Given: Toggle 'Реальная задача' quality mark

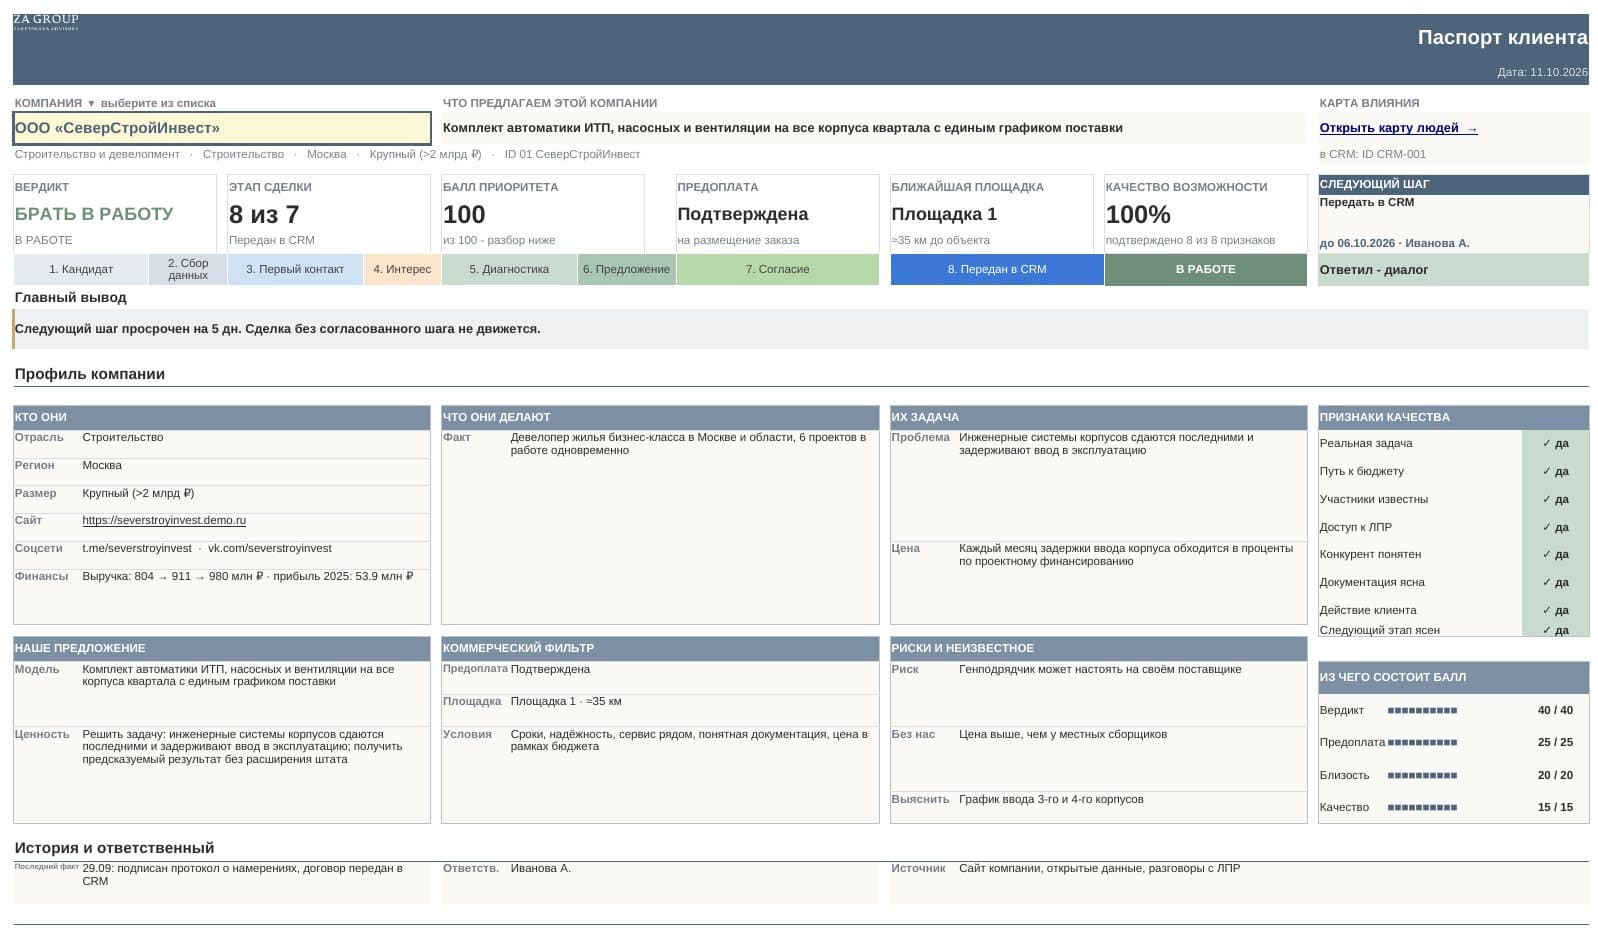Looking at the screenshot, I should click(1555, 443).
